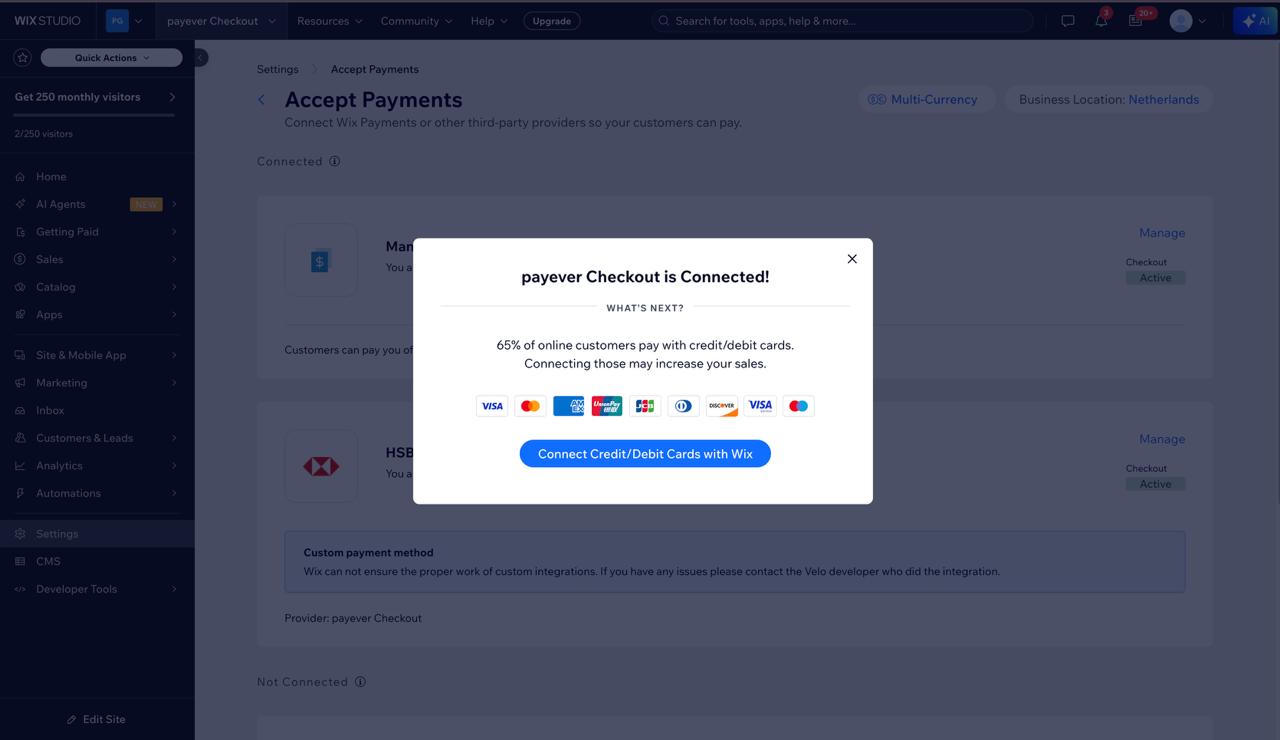The image size is (1280, 740).
Task: Click the UnionPay card icon
Action: point(607,406)
